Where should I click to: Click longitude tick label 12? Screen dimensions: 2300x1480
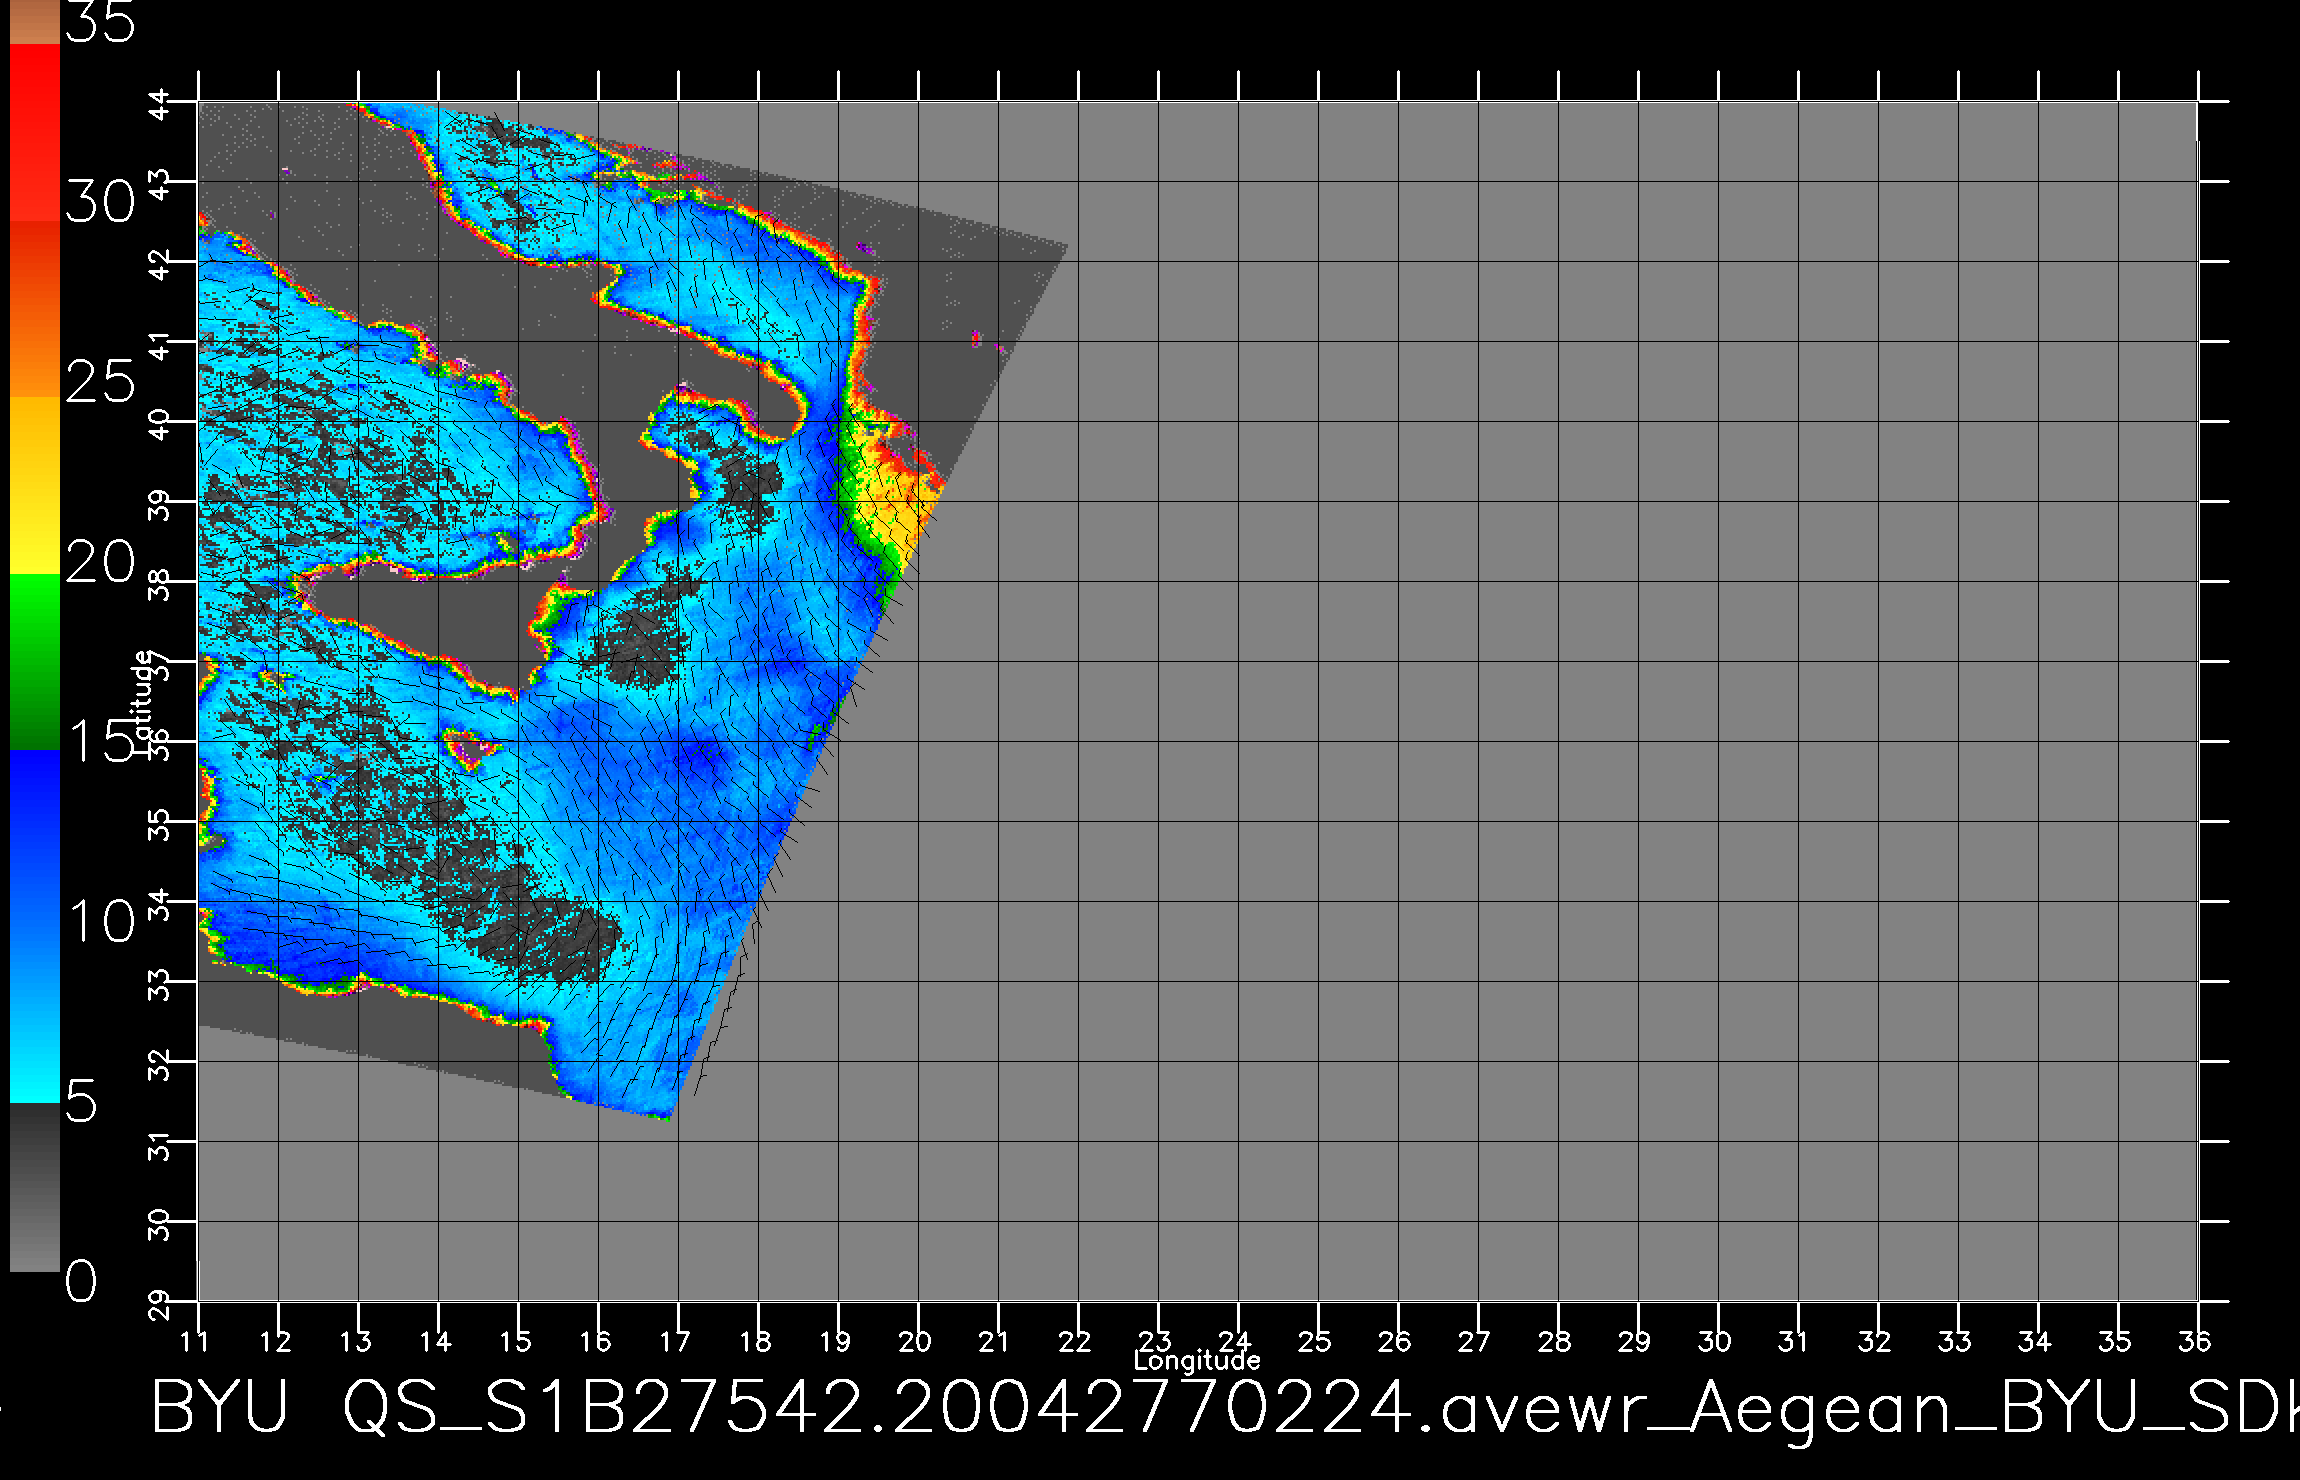(x=276, y=1341)
